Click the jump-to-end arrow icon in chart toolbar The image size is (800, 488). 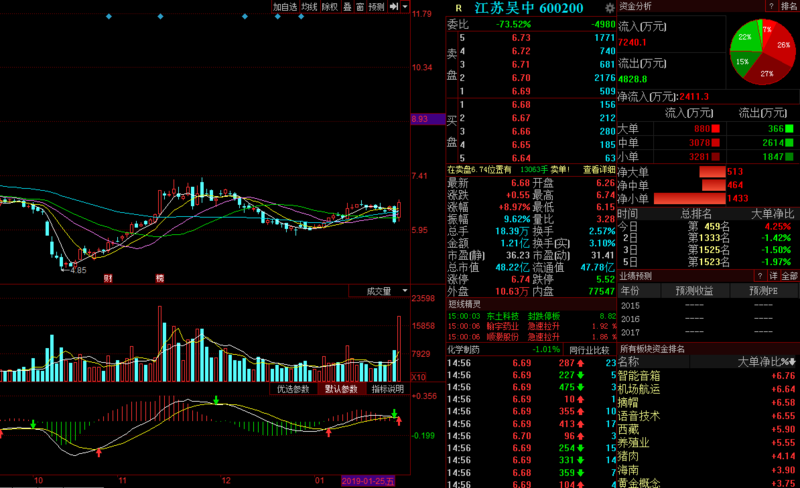click(x=394, y=7)
